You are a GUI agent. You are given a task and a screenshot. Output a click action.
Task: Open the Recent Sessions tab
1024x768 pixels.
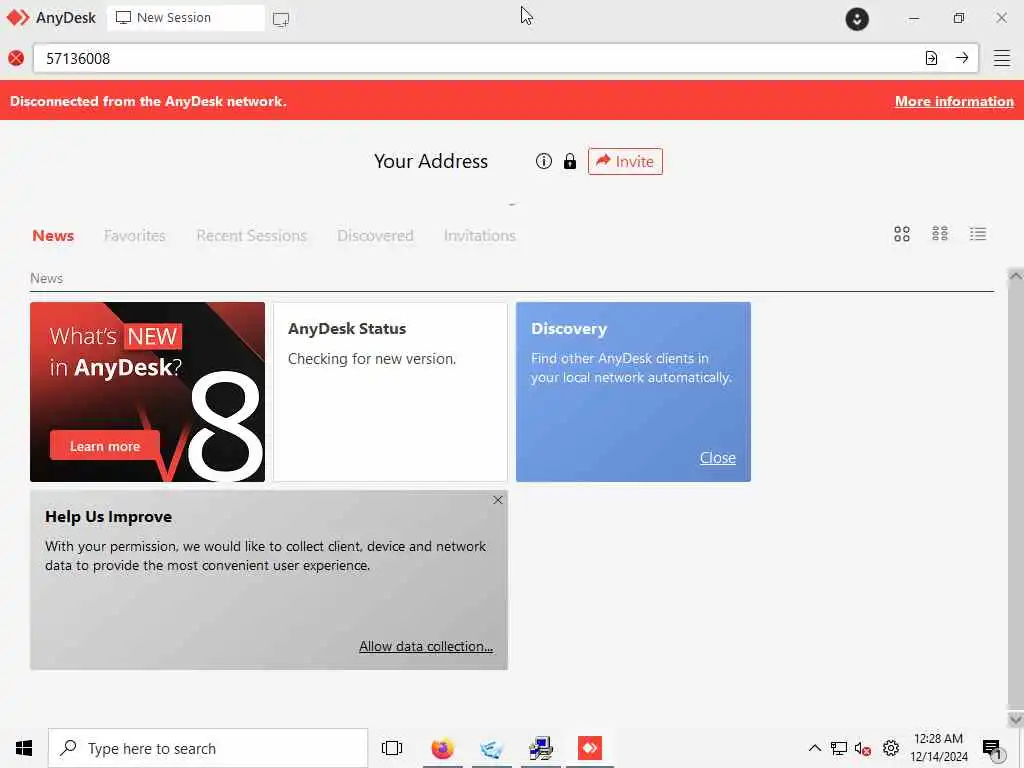click(x=251, y=236)
